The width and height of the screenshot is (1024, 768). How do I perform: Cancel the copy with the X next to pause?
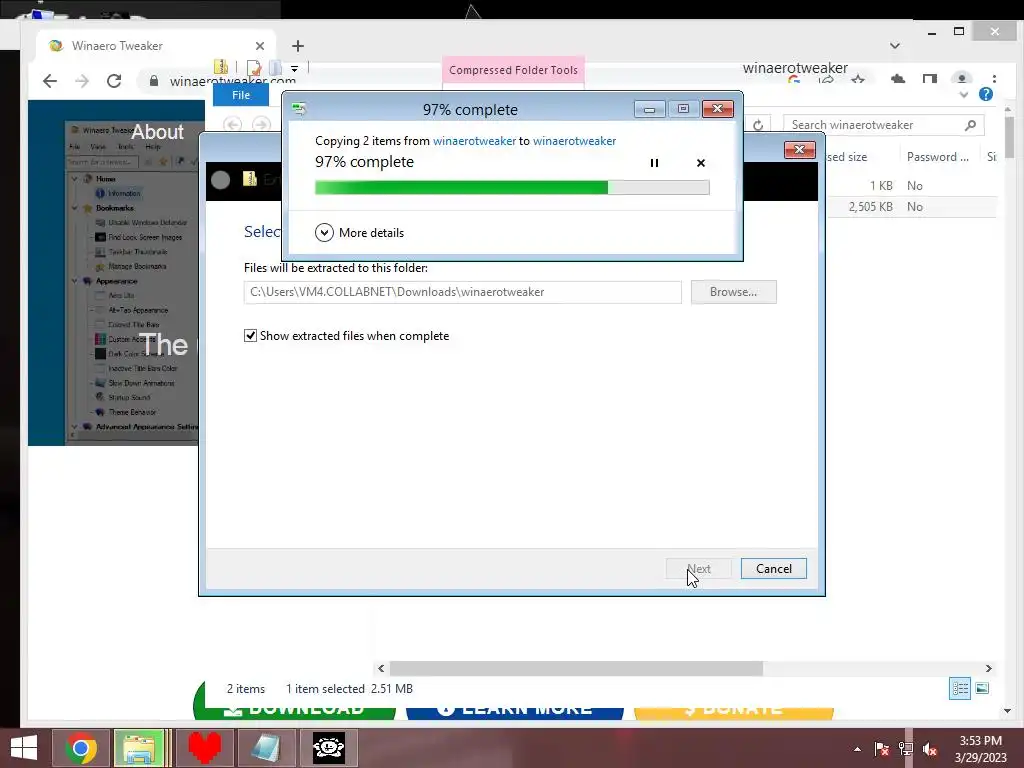pyautogui.click(x=701, y=163)
